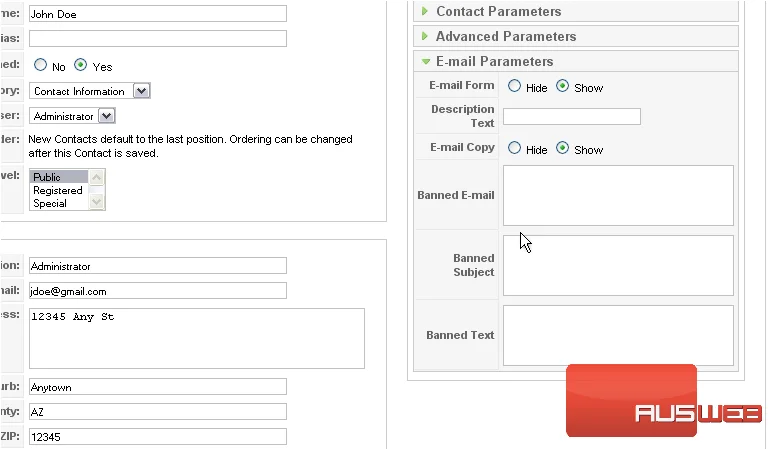Click the Banned Text text area
Viewport: 776px width, 450px height.
coord(618,335)
